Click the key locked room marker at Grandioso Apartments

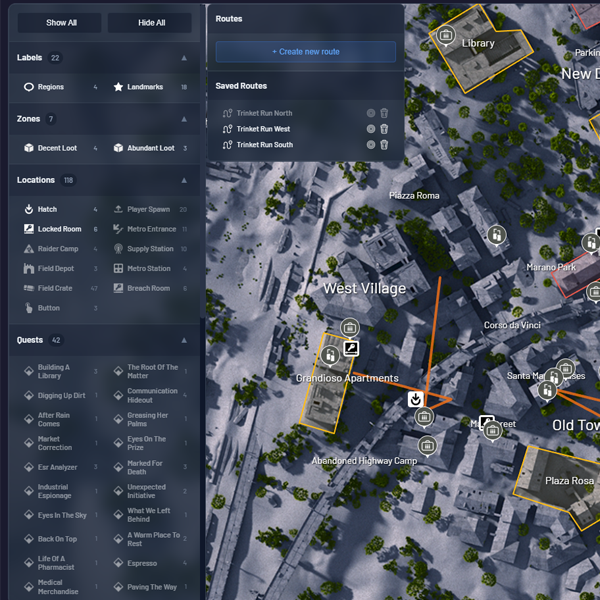point(351,349)
